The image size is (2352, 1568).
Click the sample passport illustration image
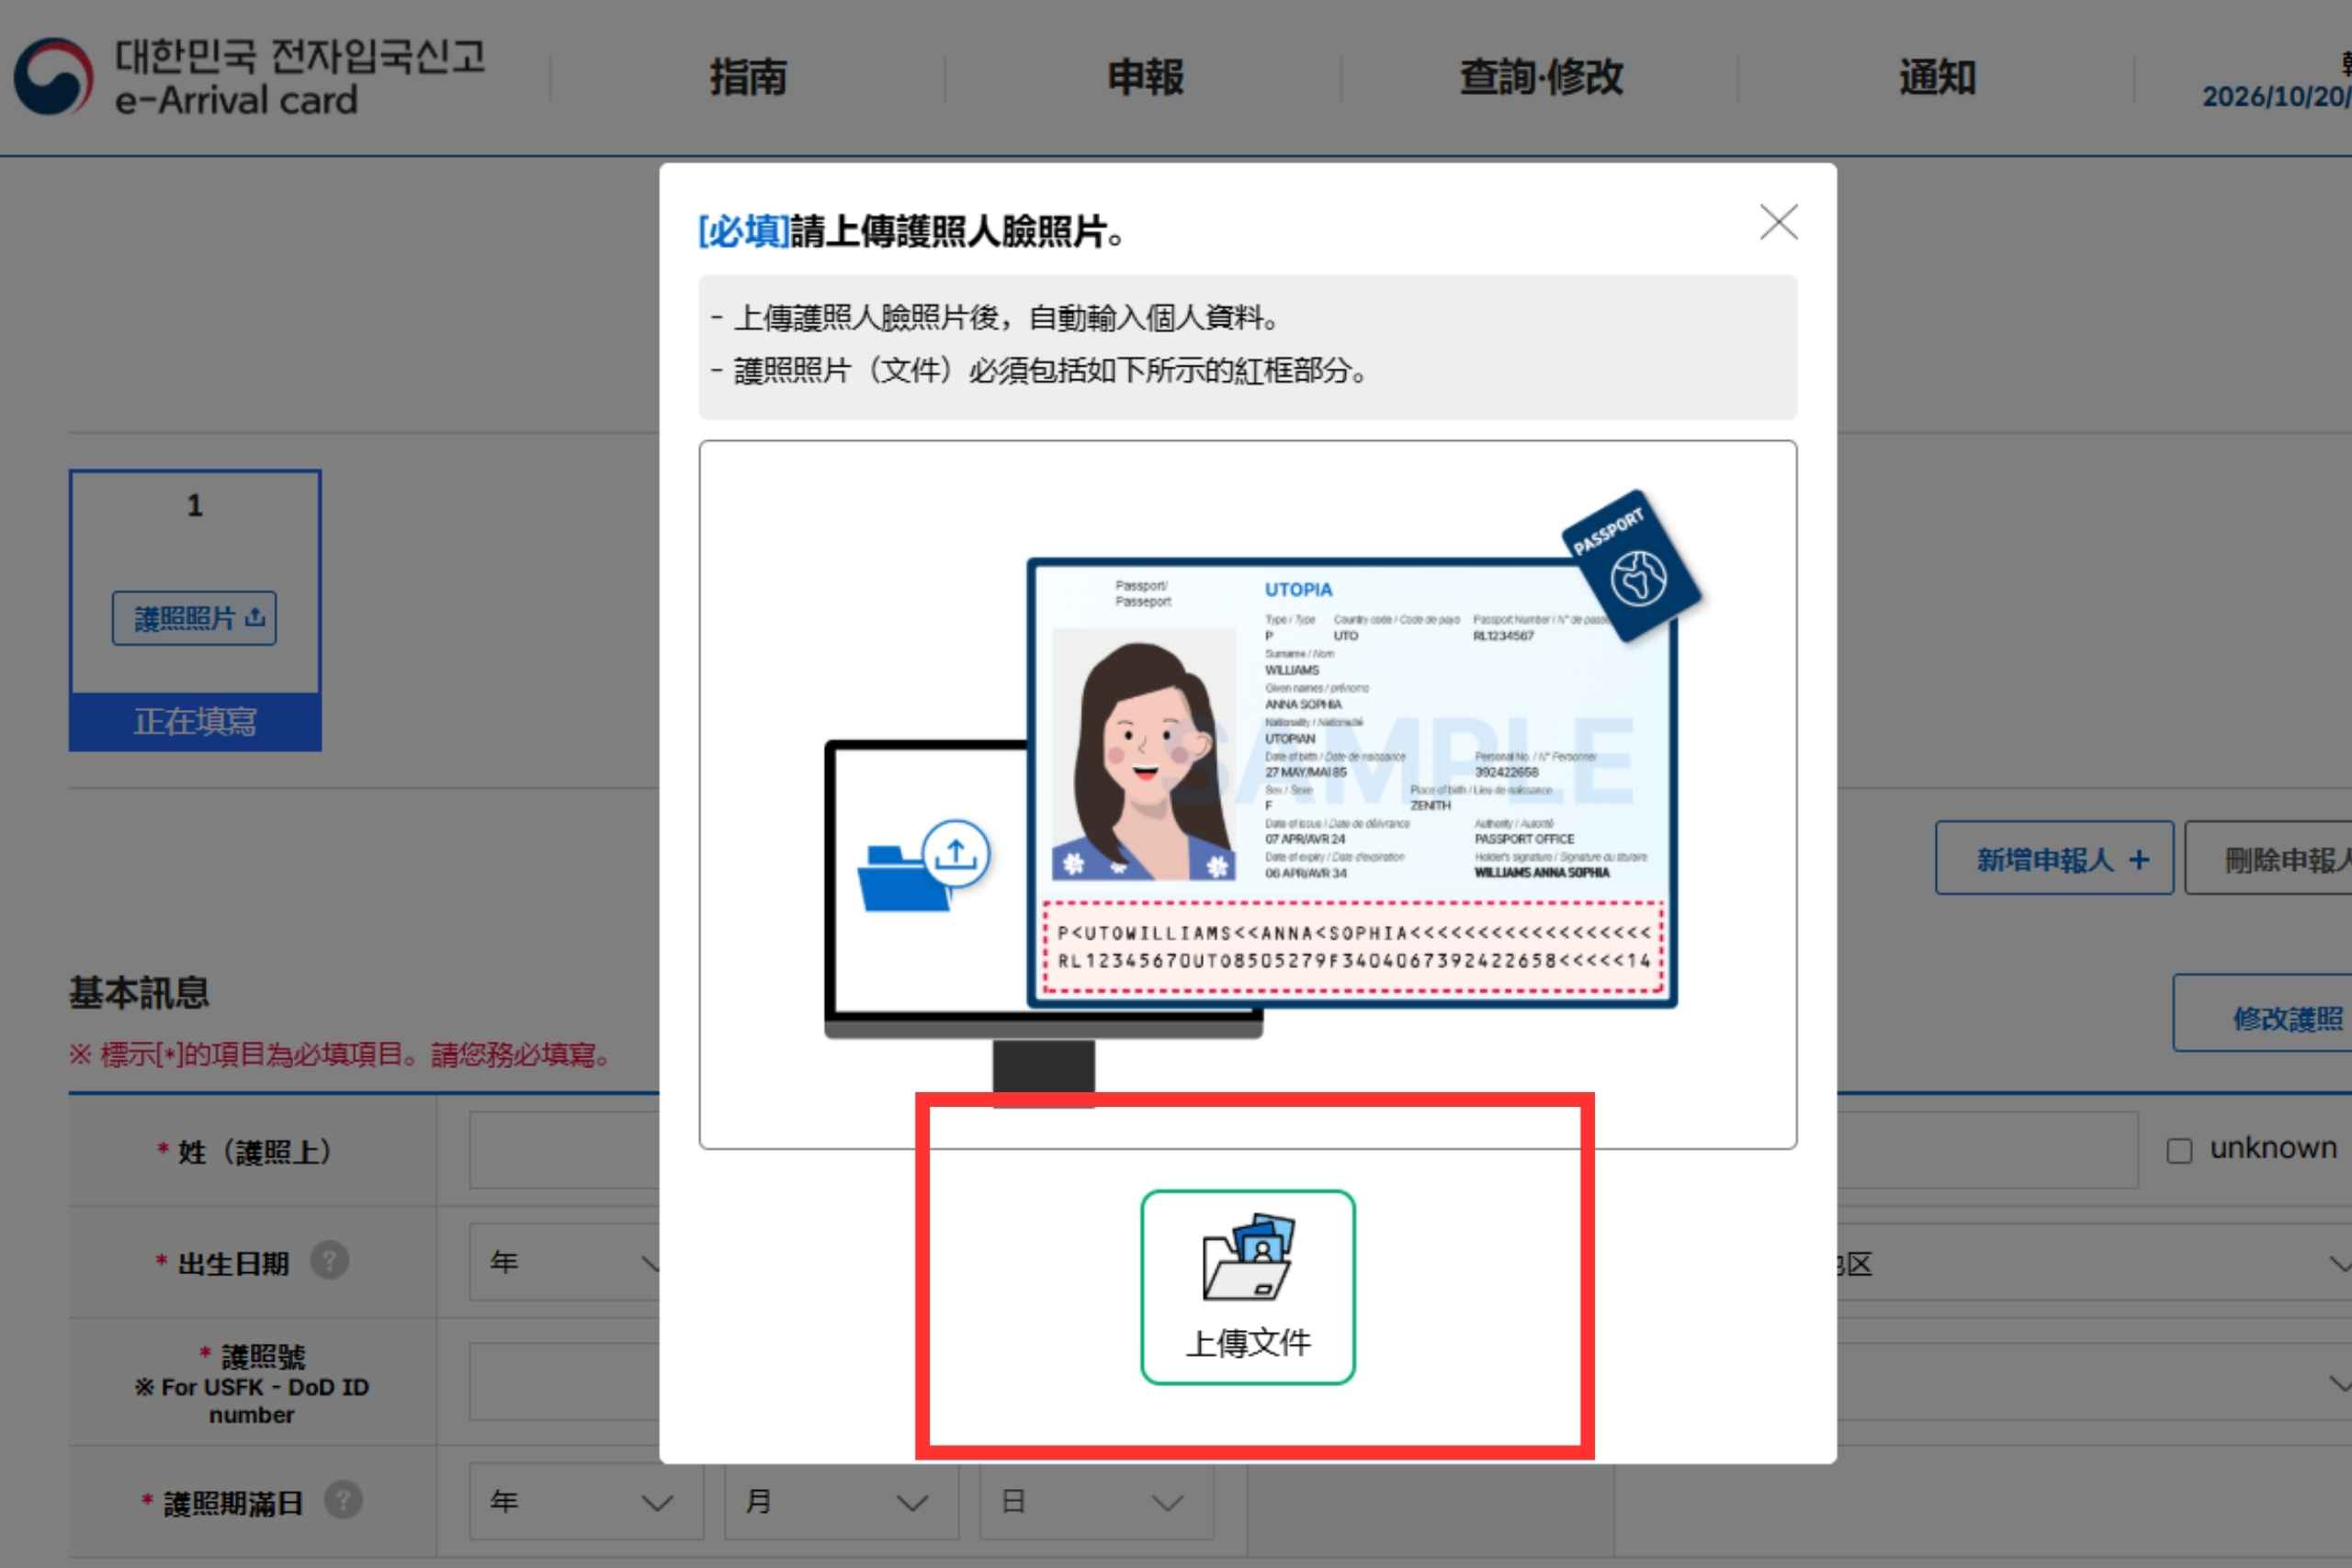[1352, 782]
